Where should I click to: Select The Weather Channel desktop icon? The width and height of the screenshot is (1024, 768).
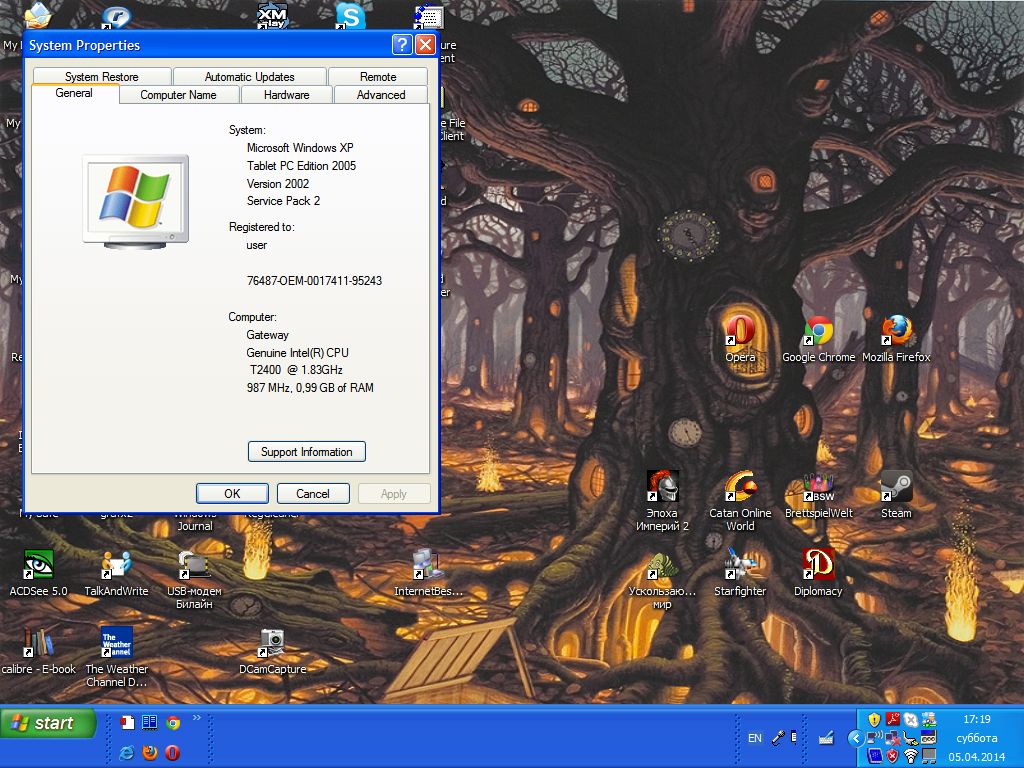click(116, 656)
